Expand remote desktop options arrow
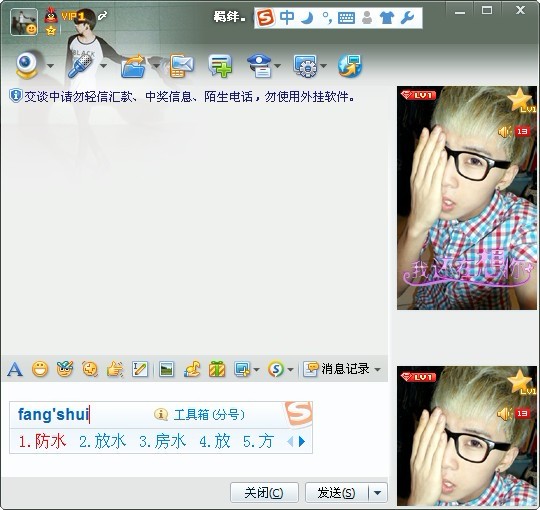Viewport: 540px width, 510px height. click(323, 66)
